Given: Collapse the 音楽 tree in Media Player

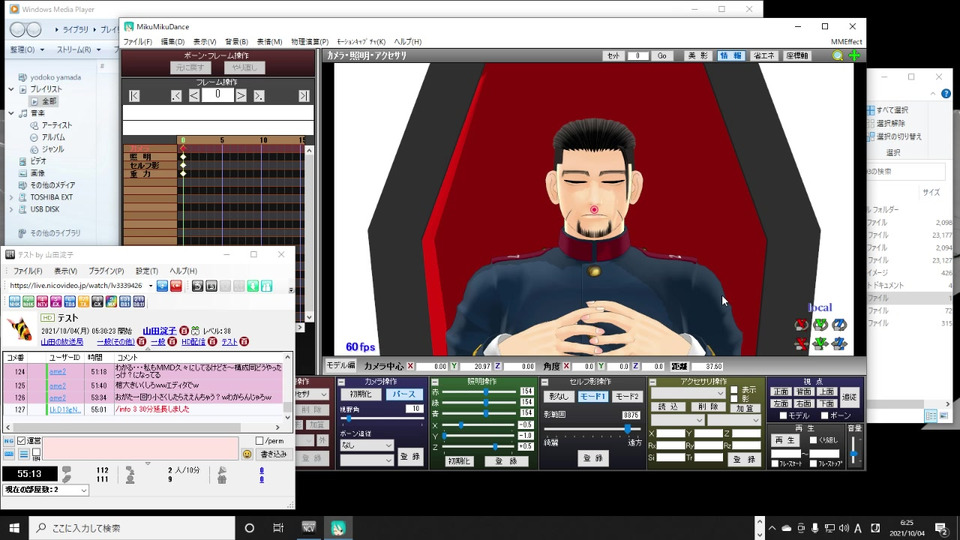Looking at the screenshot, I should click(11, 113).
